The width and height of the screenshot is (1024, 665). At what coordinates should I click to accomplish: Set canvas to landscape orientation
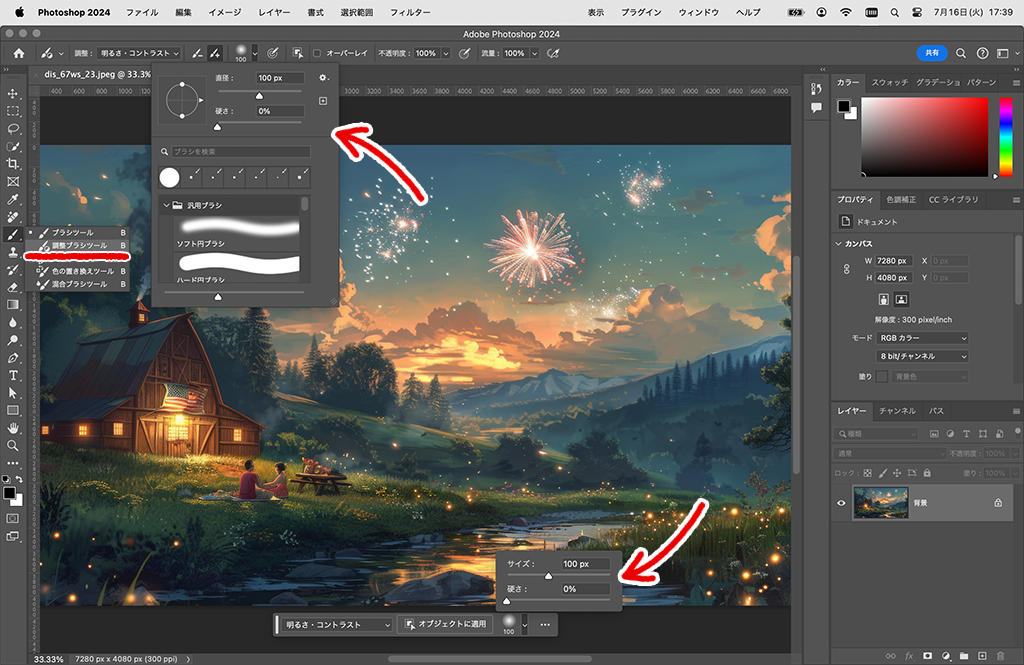pyautogui.click(x=901, y=299)
